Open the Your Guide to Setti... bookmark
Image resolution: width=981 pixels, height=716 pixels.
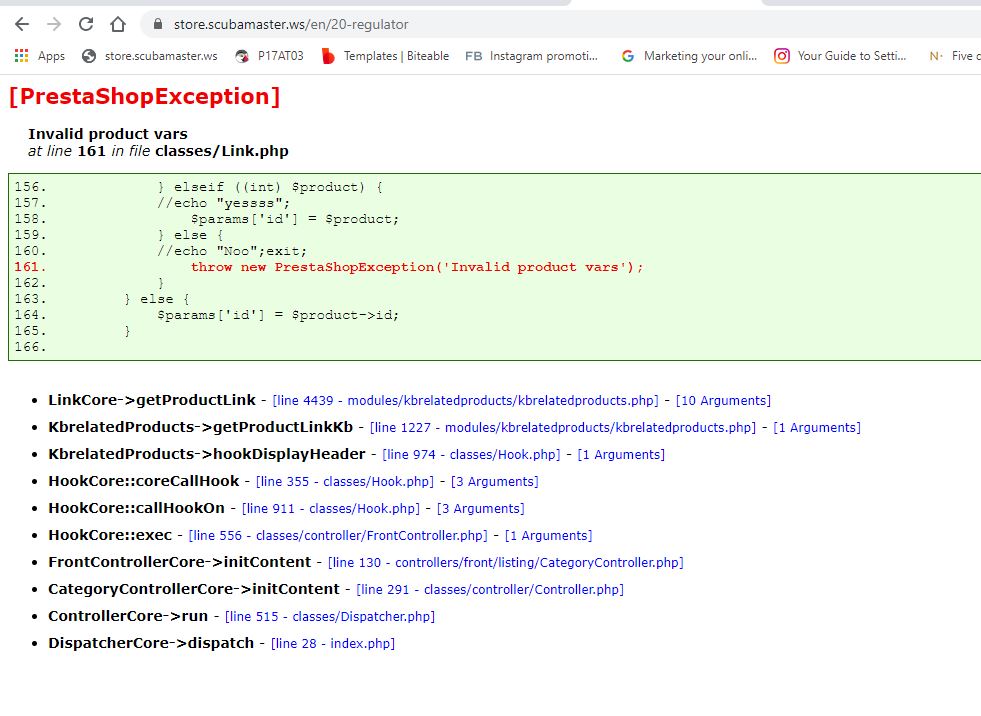[x=840, y=56]
